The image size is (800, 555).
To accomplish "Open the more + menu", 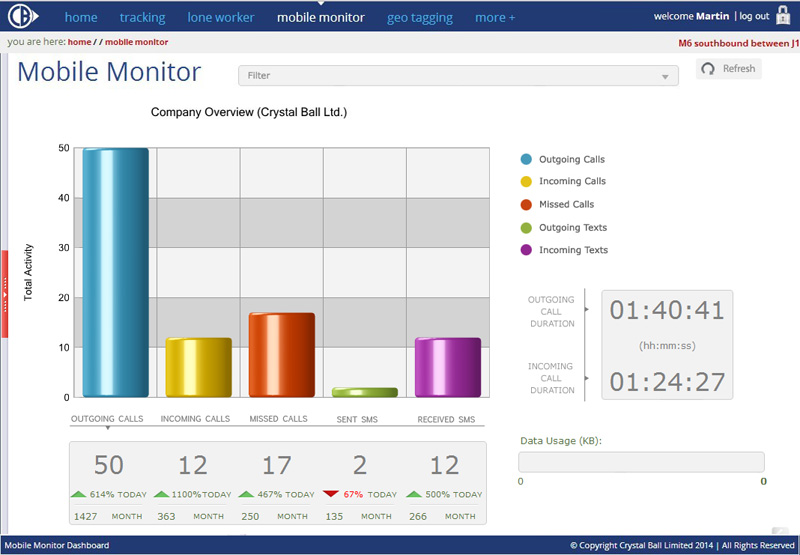I will [495, 17].
